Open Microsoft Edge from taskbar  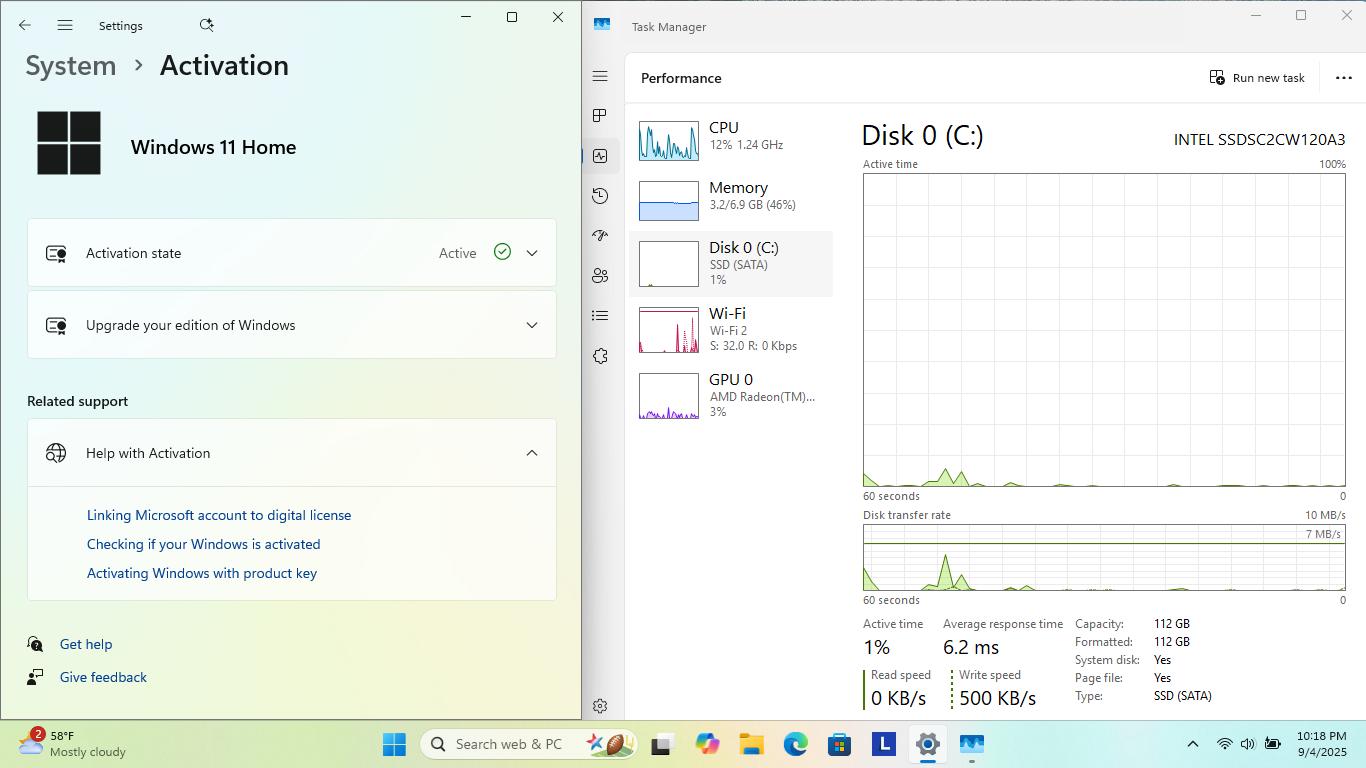tap(795, 744)
